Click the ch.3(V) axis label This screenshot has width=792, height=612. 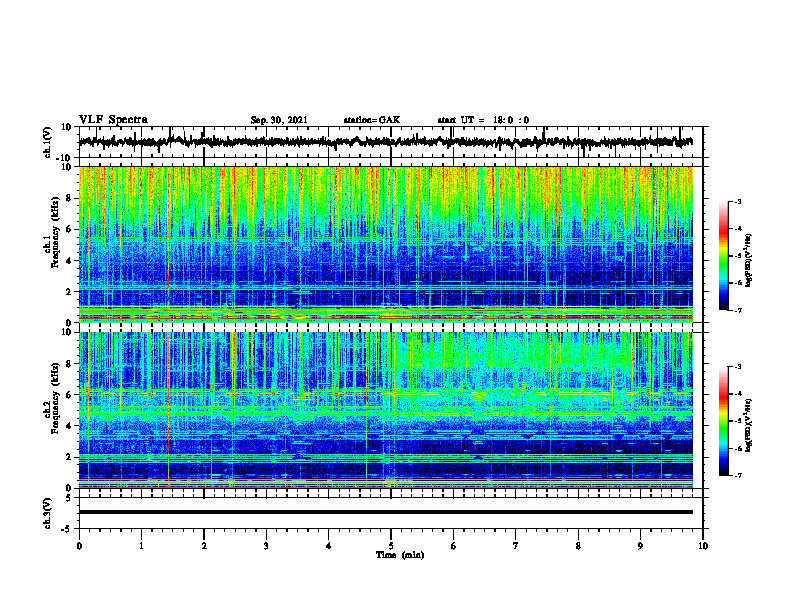coord(48,513)
